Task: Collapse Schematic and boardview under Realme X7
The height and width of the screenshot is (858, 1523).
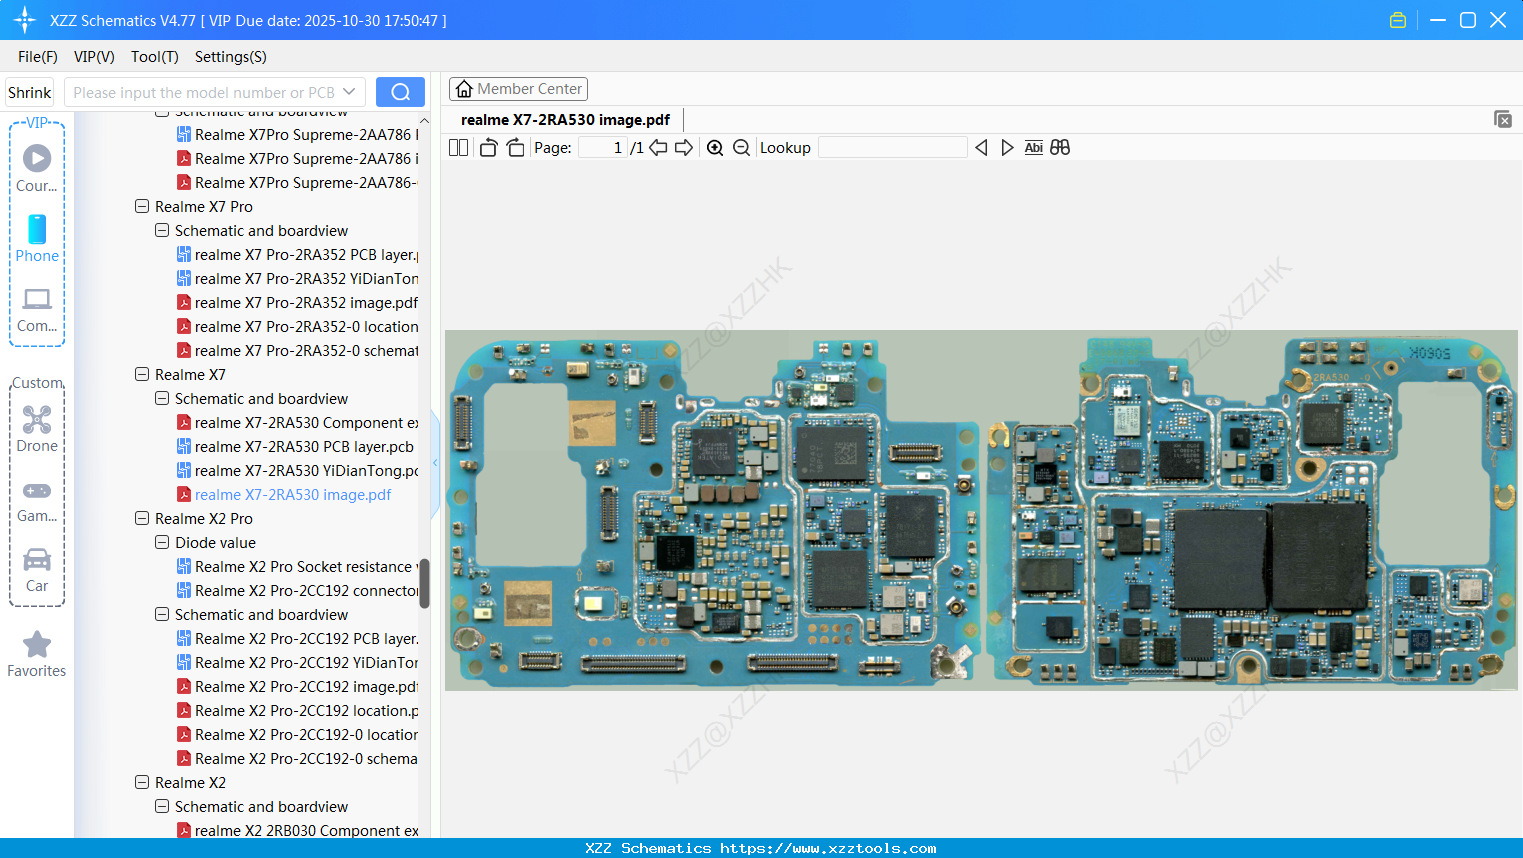Action: click(x=162, y=399)
